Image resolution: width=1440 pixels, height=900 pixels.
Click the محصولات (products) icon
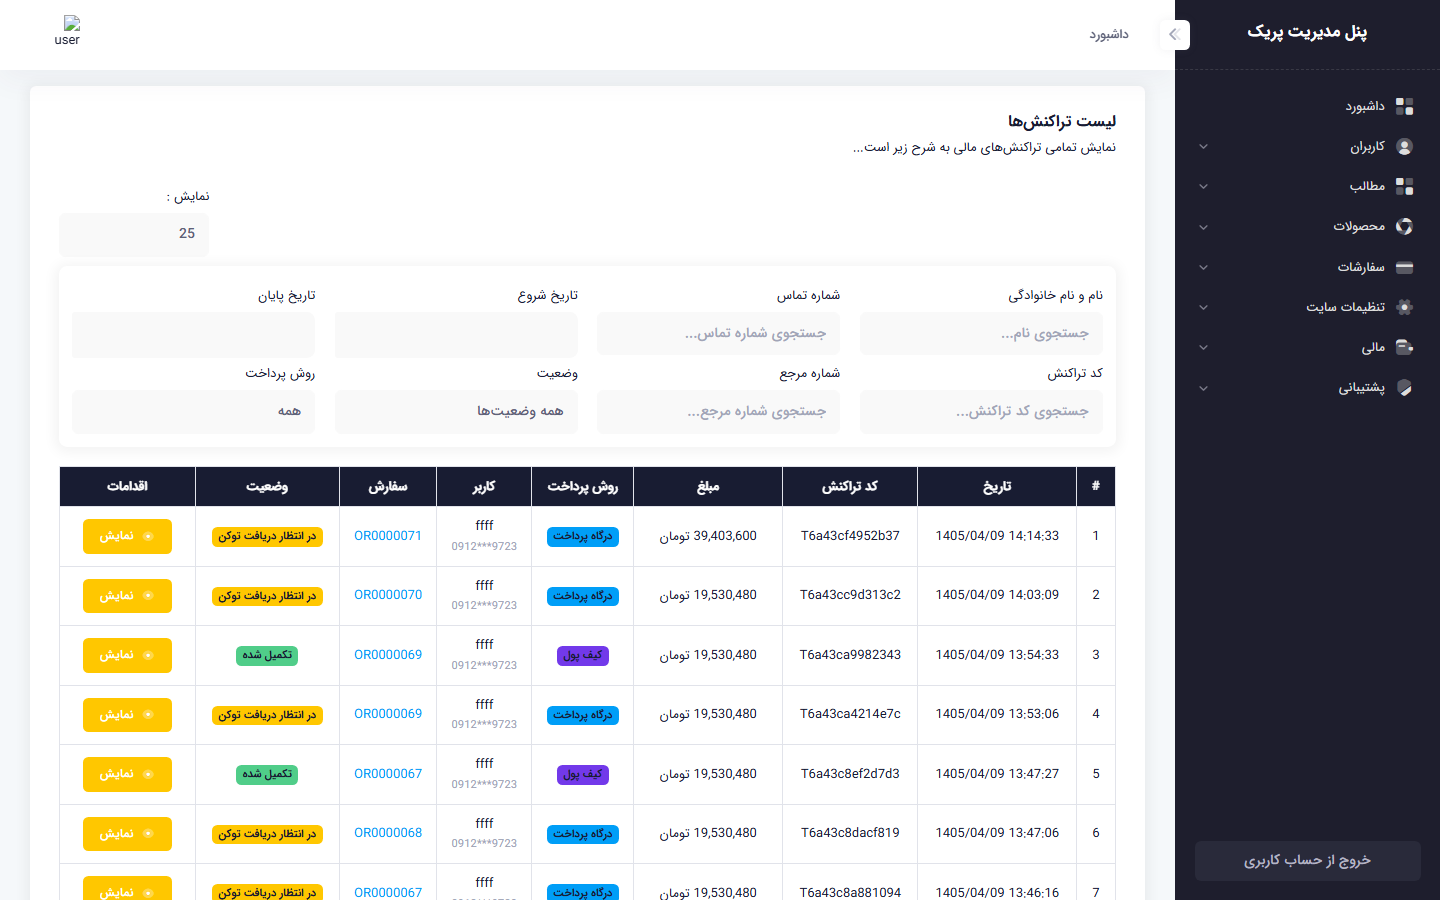[x=1404, y=226]
